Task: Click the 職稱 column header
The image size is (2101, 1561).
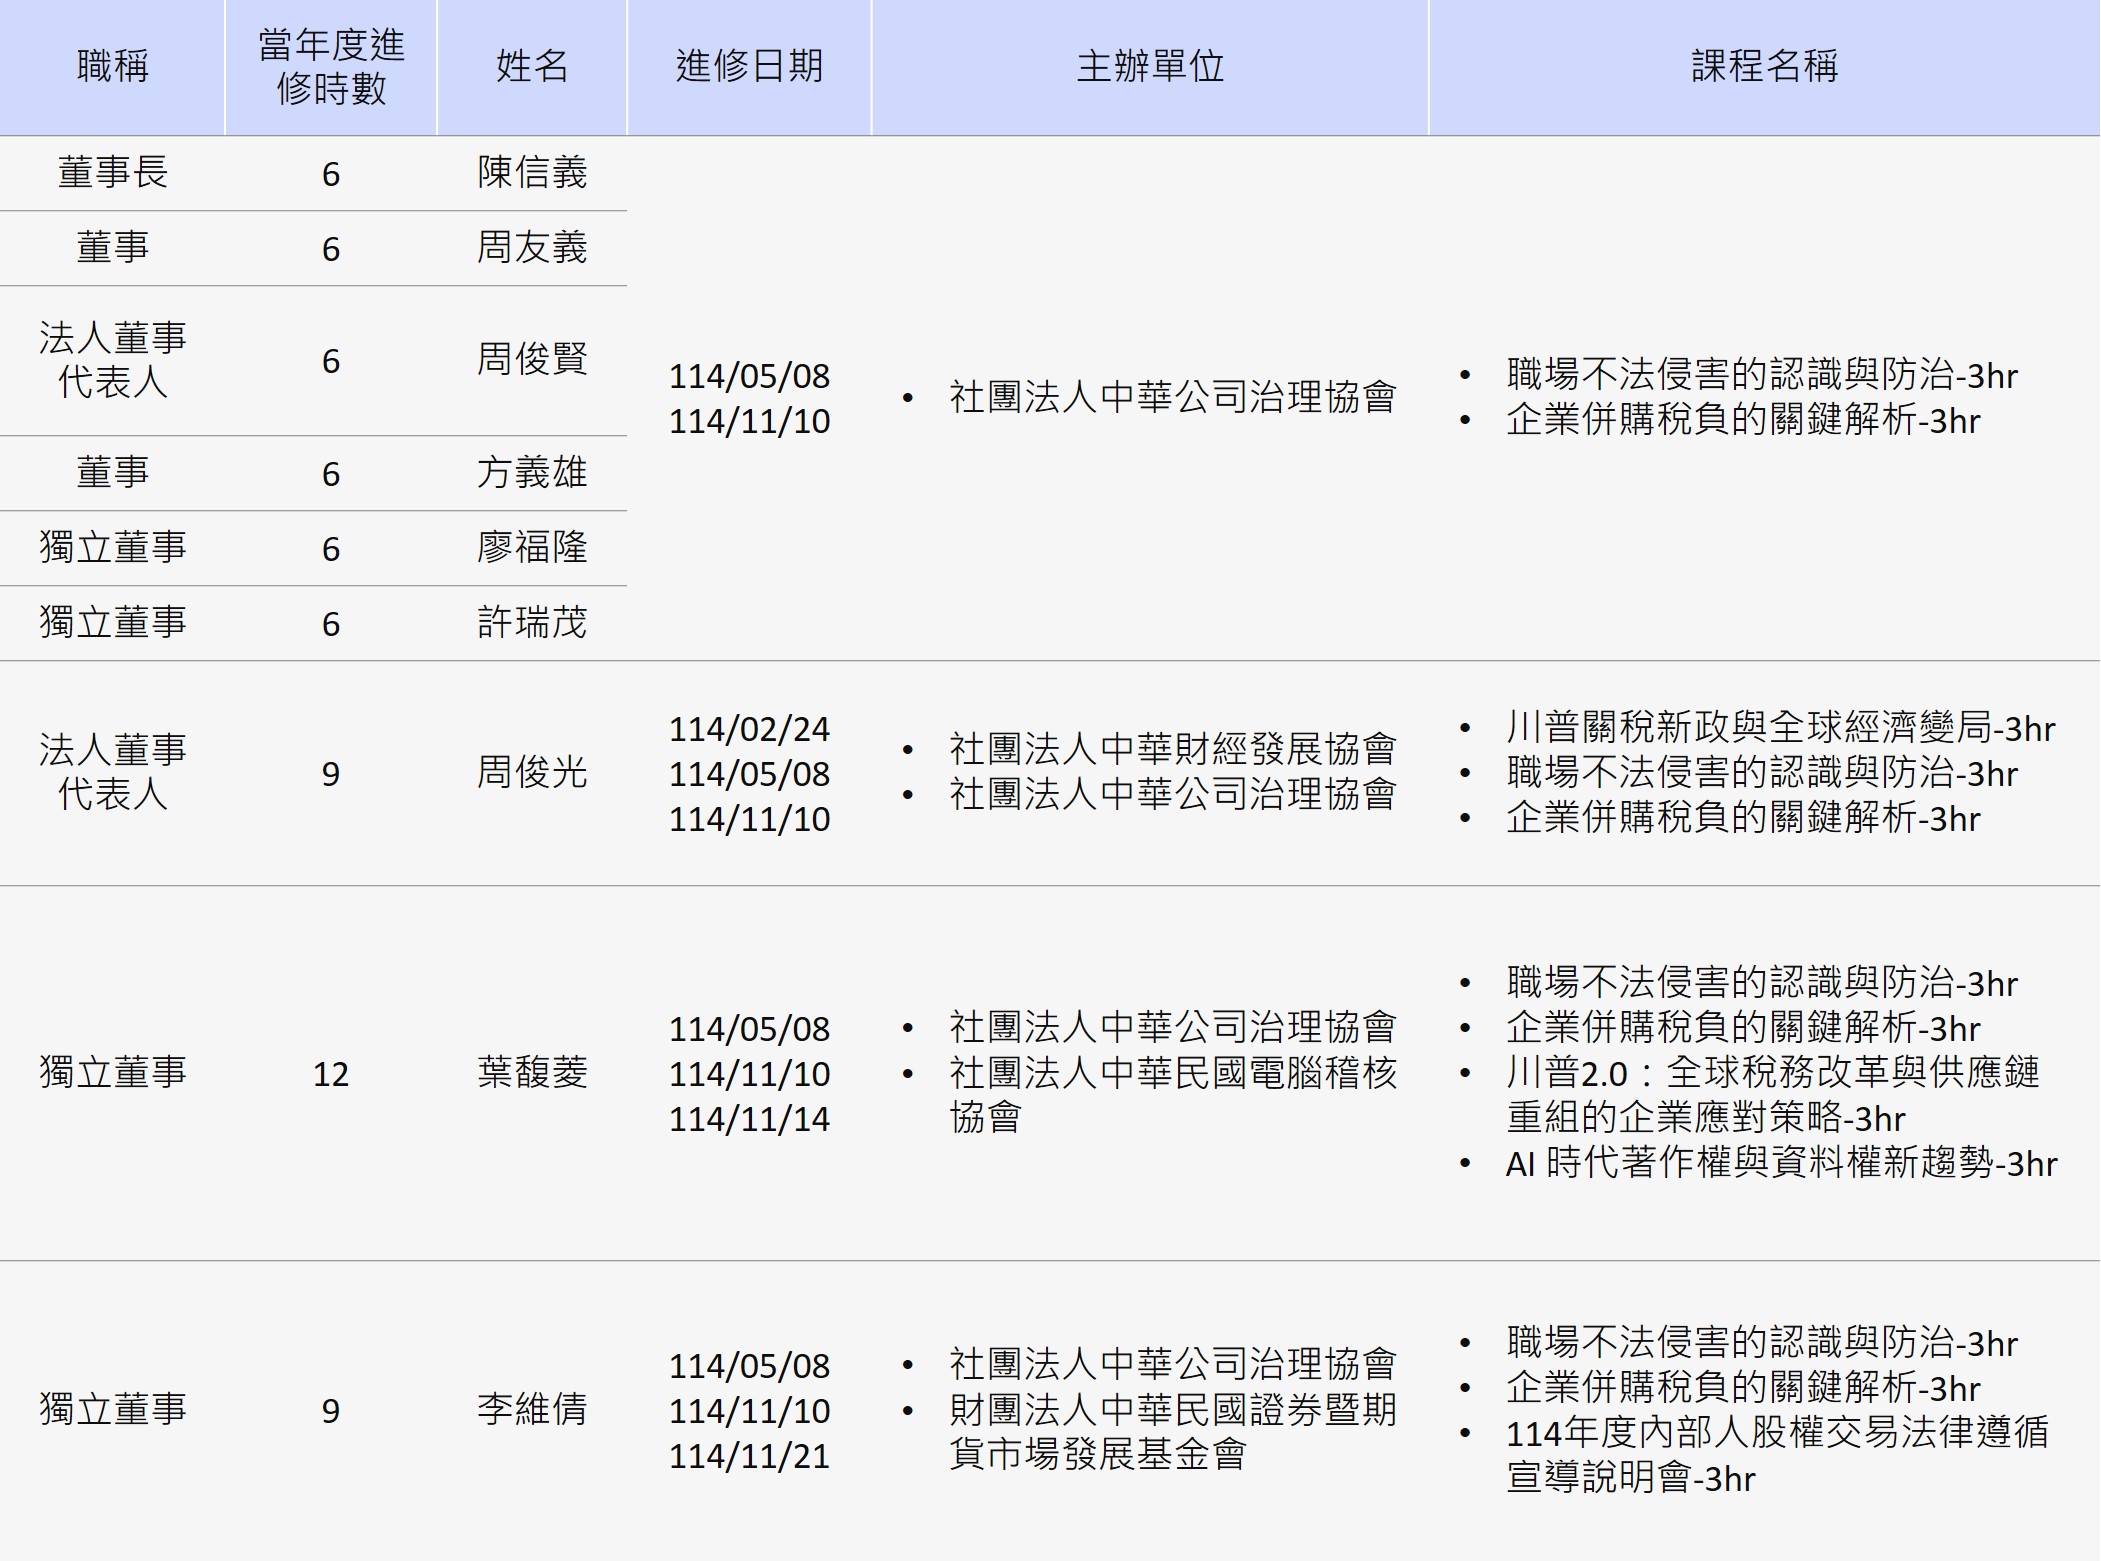Action: click(112, 66)
